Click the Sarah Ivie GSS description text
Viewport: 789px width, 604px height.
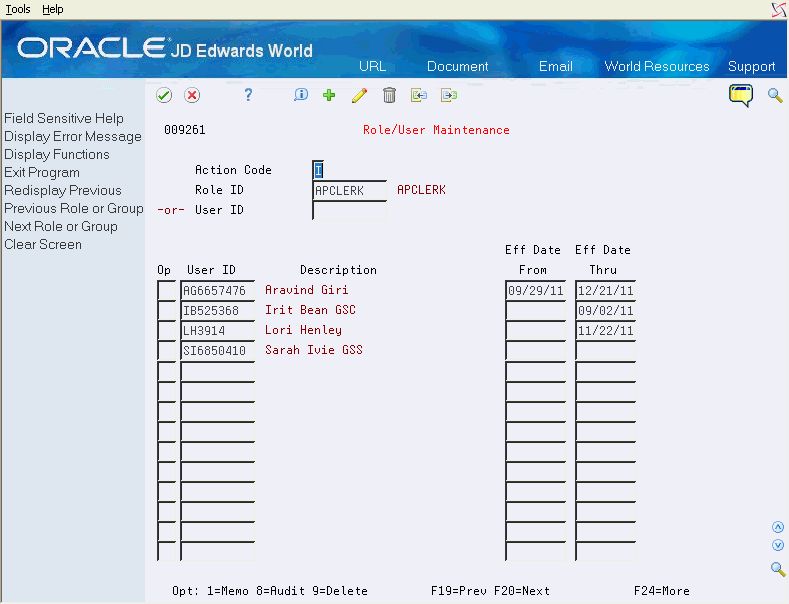coord(313,350)
